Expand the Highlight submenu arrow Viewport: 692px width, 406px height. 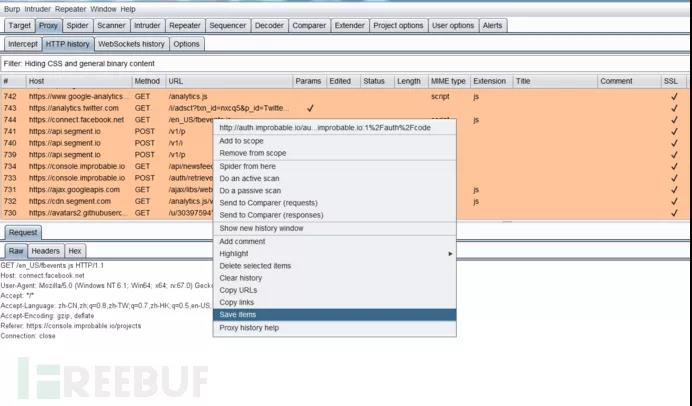pyautogui.click(x=450, y=254)
